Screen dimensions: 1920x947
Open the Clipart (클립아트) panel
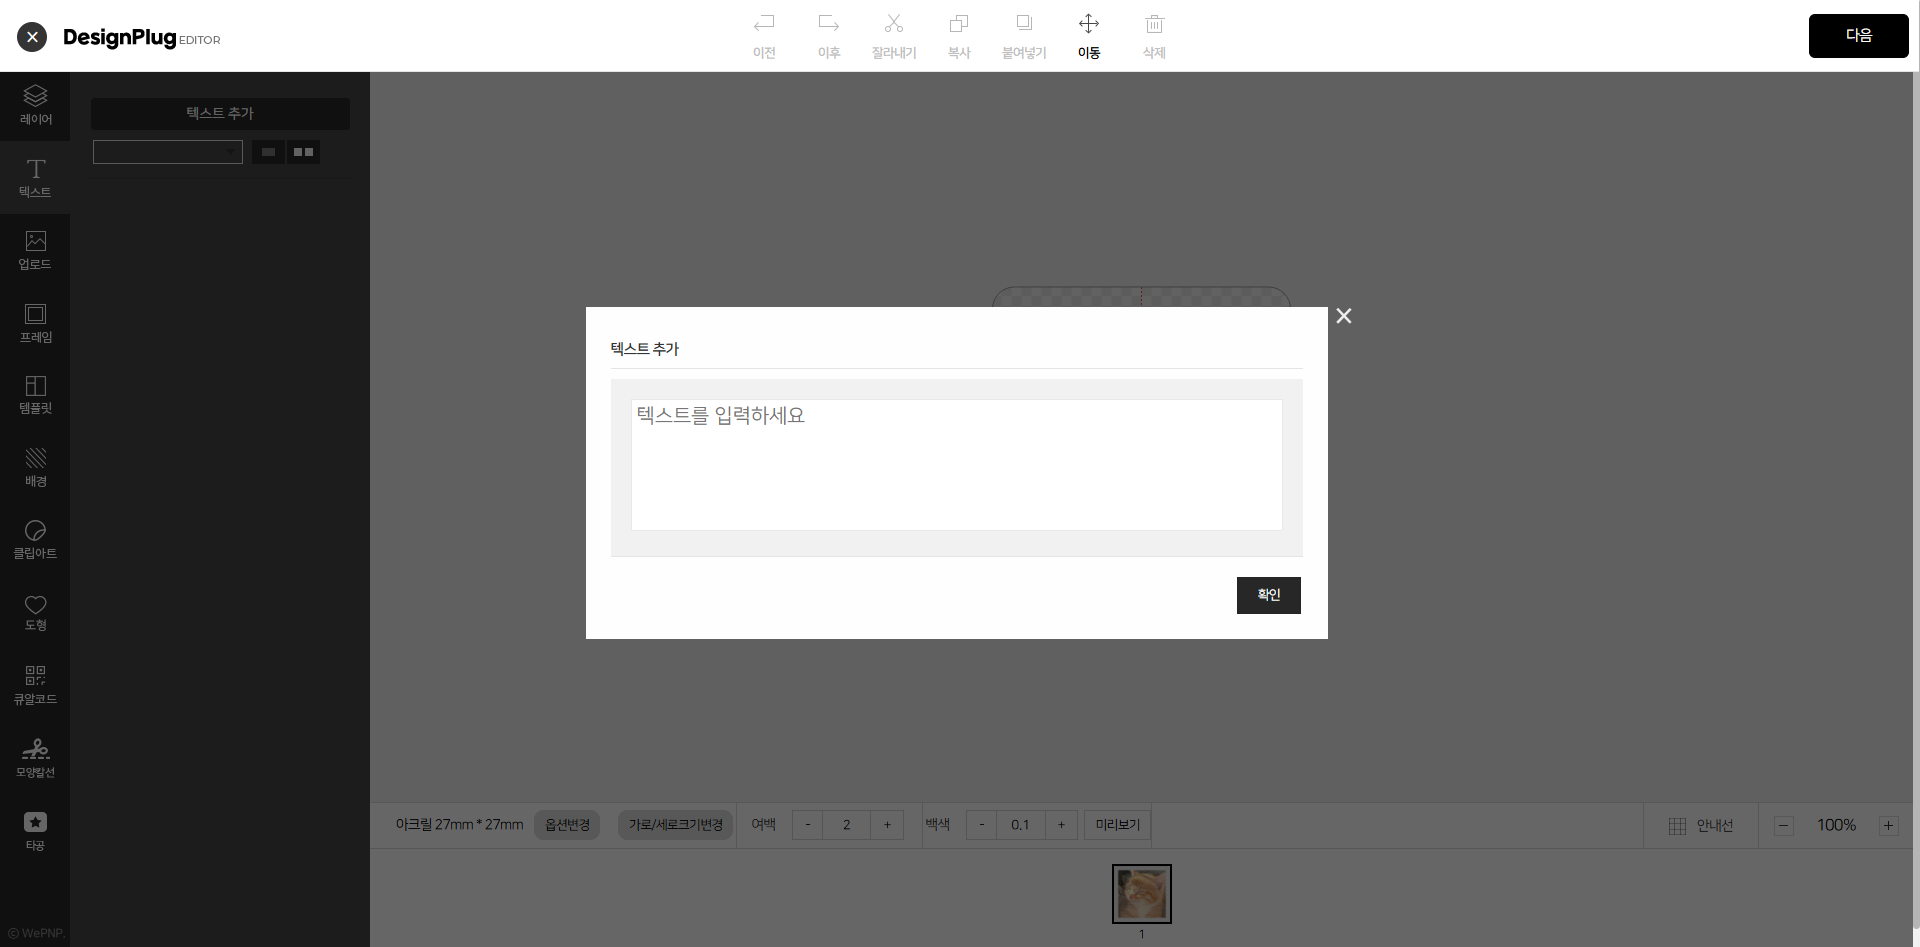click(x=35, y=539)
